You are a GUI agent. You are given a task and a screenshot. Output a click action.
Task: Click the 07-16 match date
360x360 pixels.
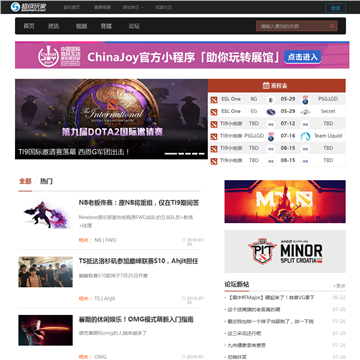[288, 136]
